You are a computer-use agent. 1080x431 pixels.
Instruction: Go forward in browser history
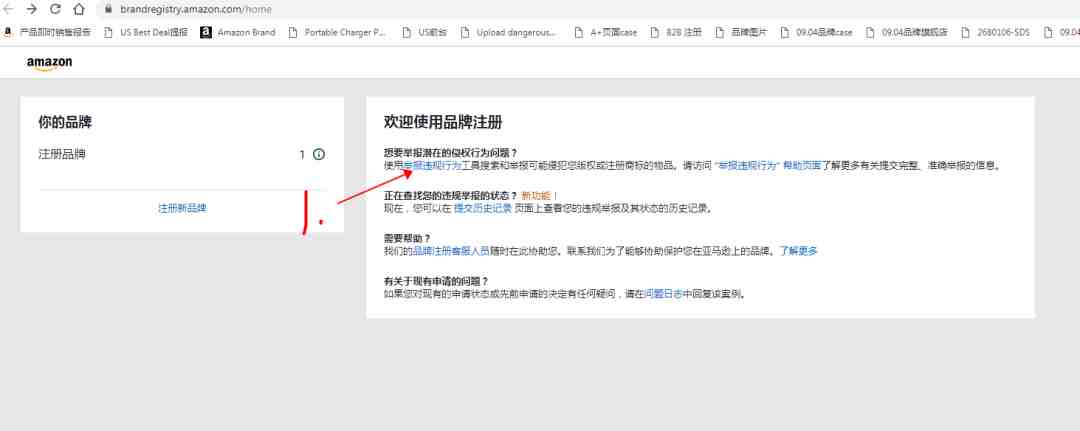click(x=32, y=9)
